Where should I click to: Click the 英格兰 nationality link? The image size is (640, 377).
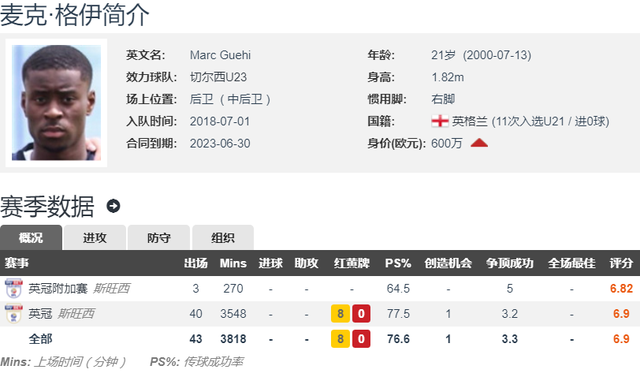[469, 121]
